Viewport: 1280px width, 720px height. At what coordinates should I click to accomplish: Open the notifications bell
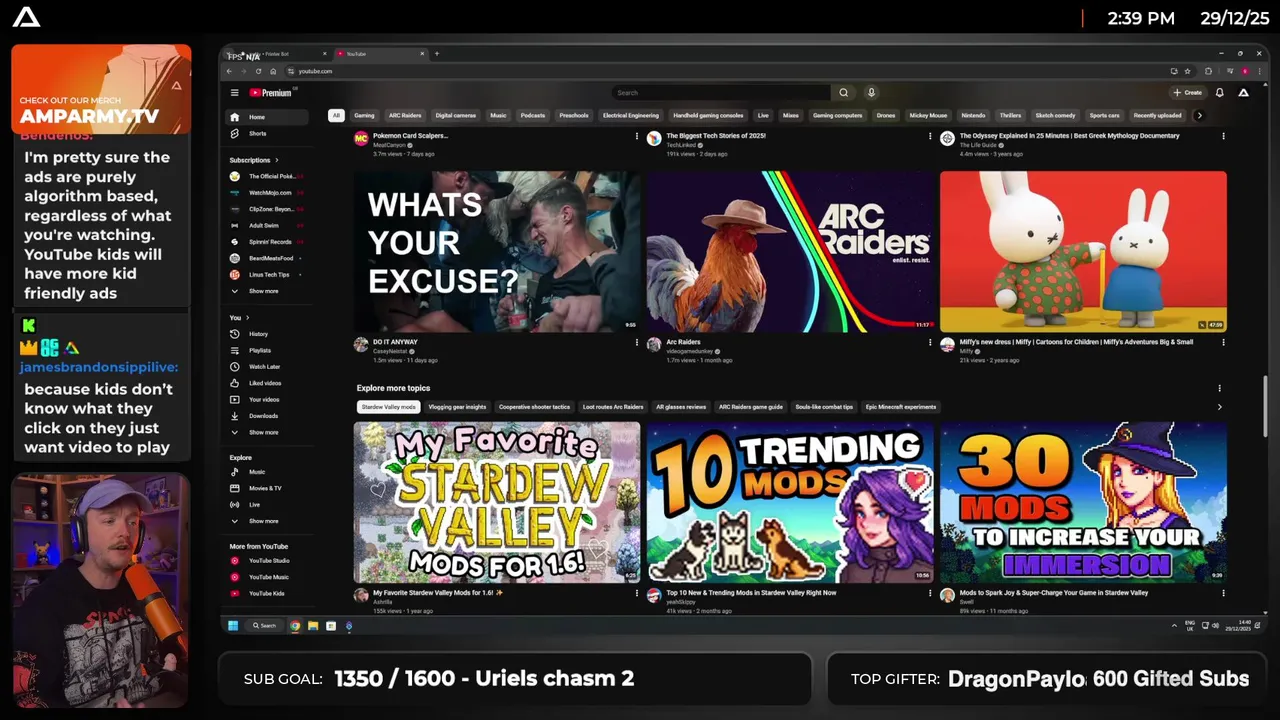(1219, 93)
